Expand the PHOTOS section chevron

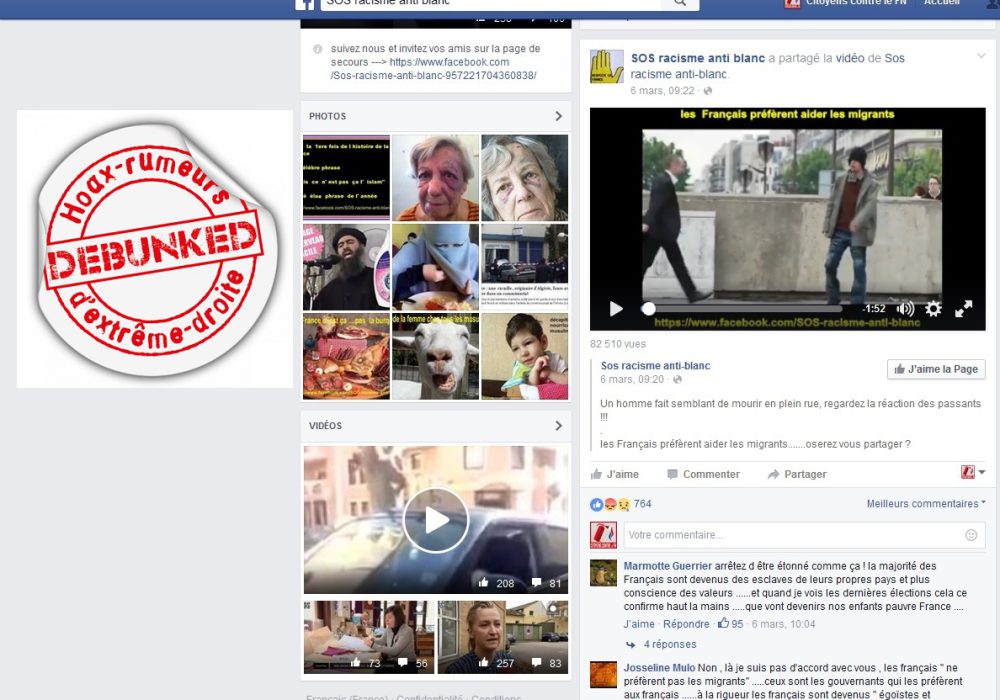coord(559,116)
